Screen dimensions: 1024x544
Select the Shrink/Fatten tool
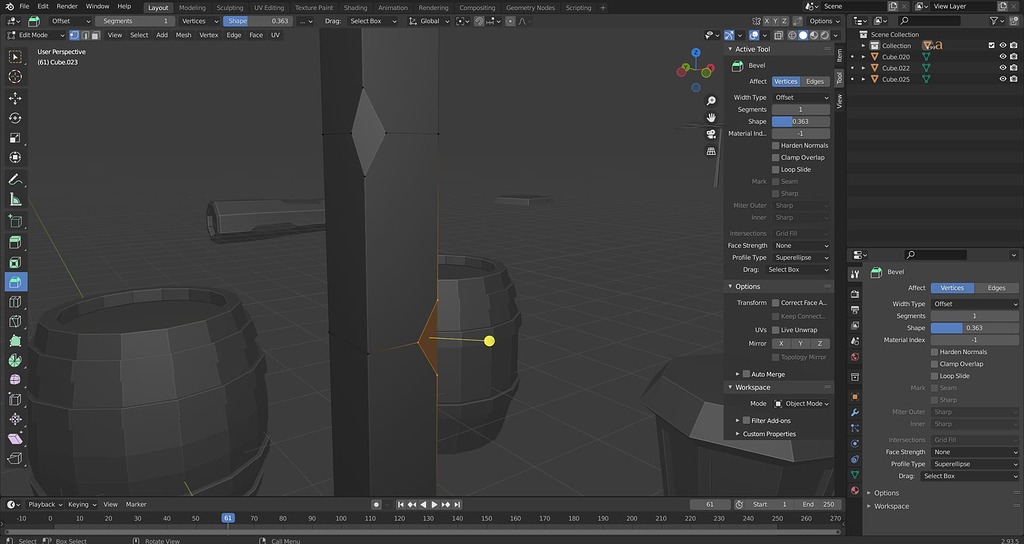coord(15,419)
